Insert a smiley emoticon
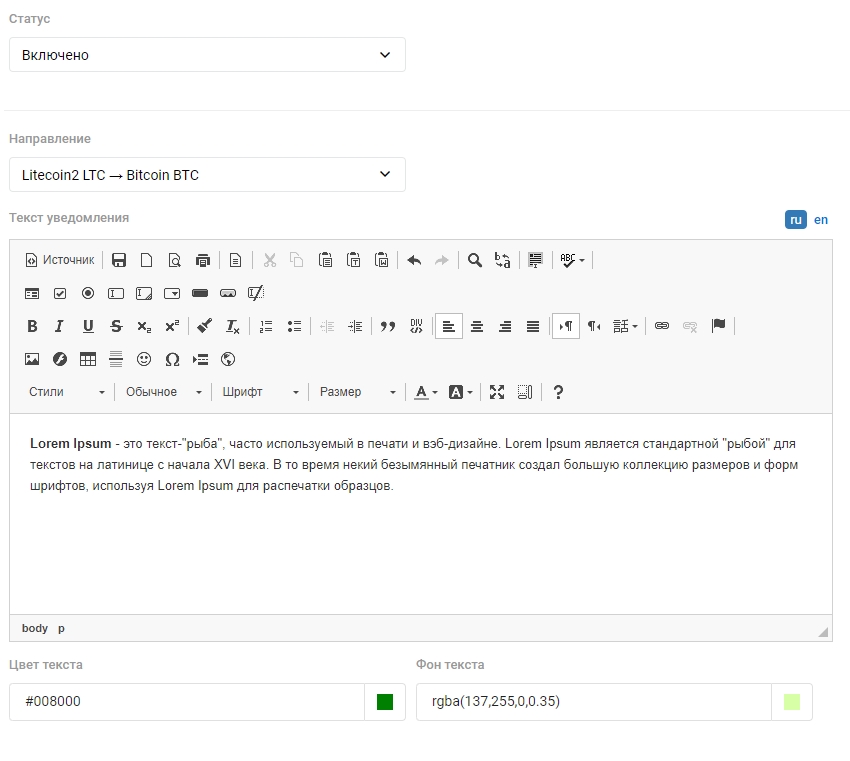Viewport: 850px width, 761px height. click(144, 359)
